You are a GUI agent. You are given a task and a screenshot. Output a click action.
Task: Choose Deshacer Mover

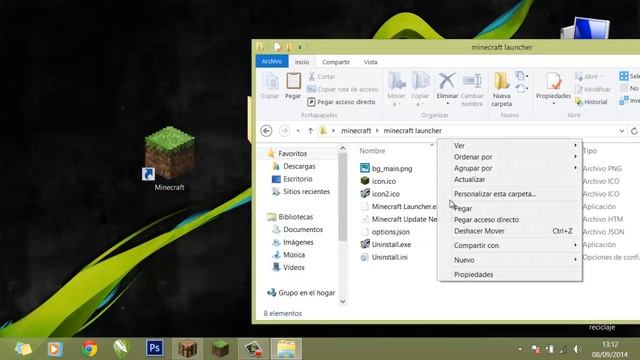tap(509, 231)
